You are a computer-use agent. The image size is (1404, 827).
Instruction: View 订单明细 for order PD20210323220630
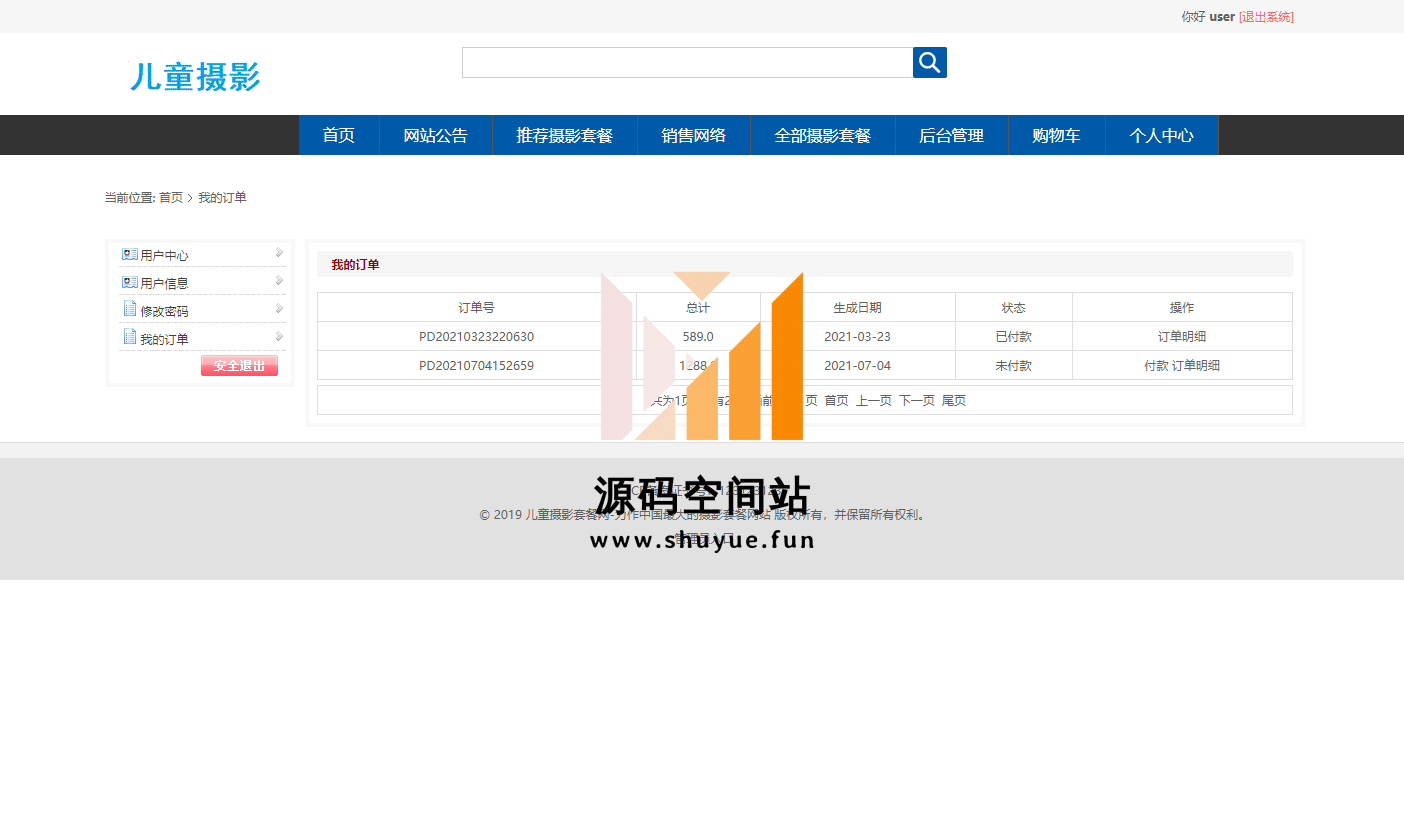[1181, 337]
